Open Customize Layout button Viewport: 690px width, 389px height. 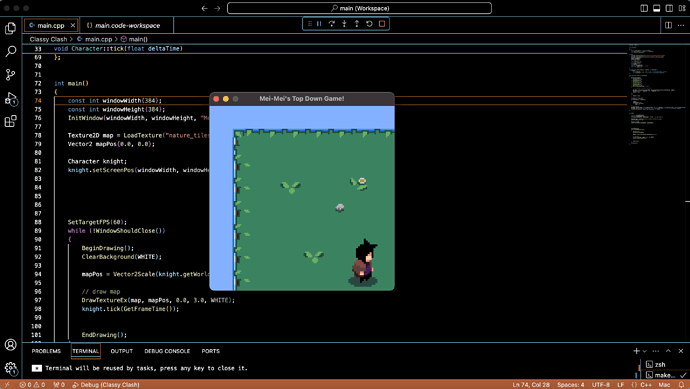pos(682,8)
